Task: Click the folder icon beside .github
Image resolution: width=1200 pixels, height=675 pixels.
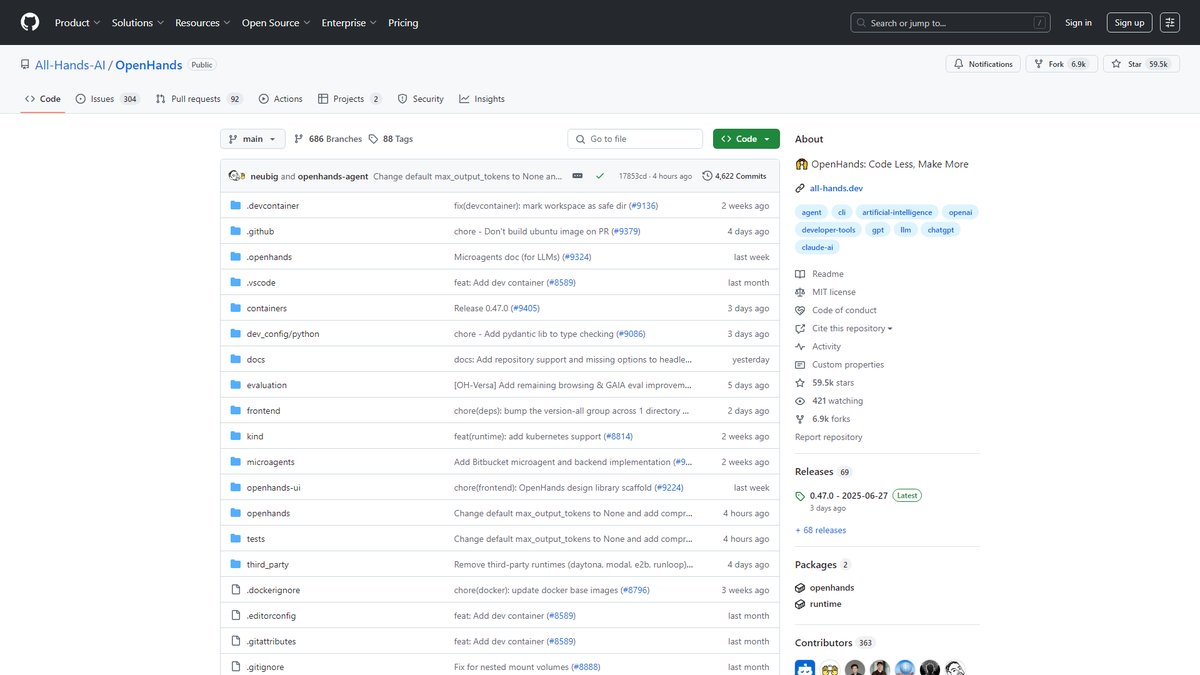Action: [236, 231]
